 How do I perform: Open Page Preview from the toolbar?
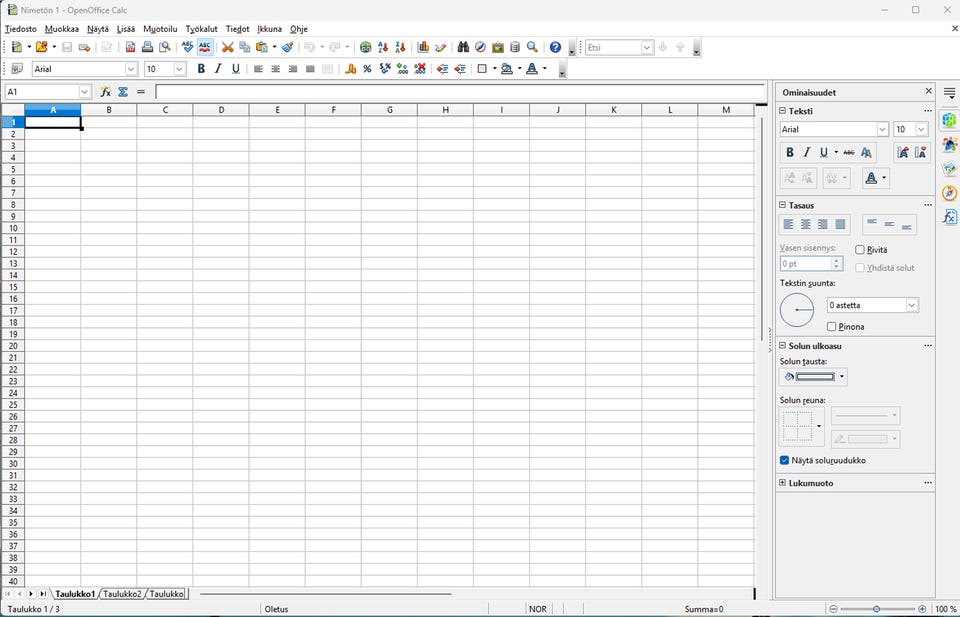coord(165,47)
